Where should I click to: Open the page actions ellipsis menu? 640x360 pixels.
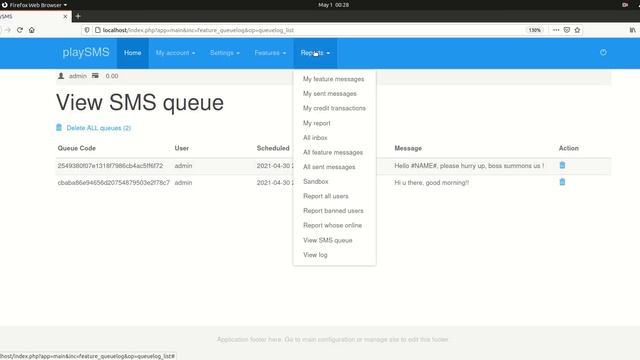coord(556,30)
